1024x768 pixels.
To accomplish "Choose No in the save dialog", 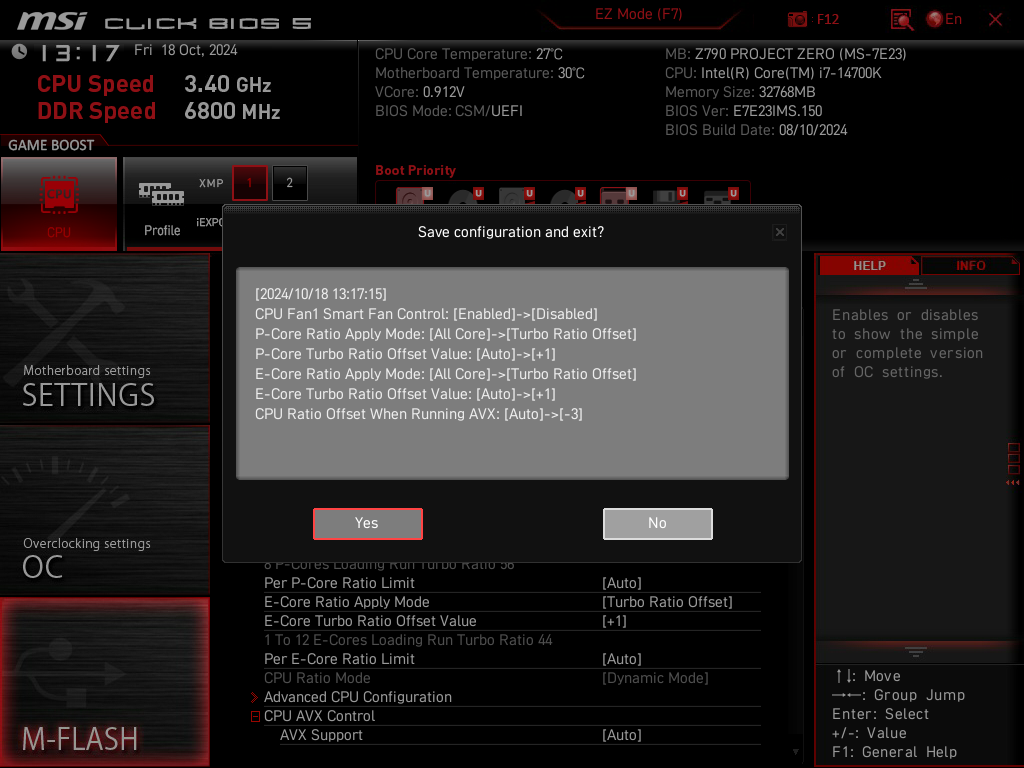I will pos(658,523).
